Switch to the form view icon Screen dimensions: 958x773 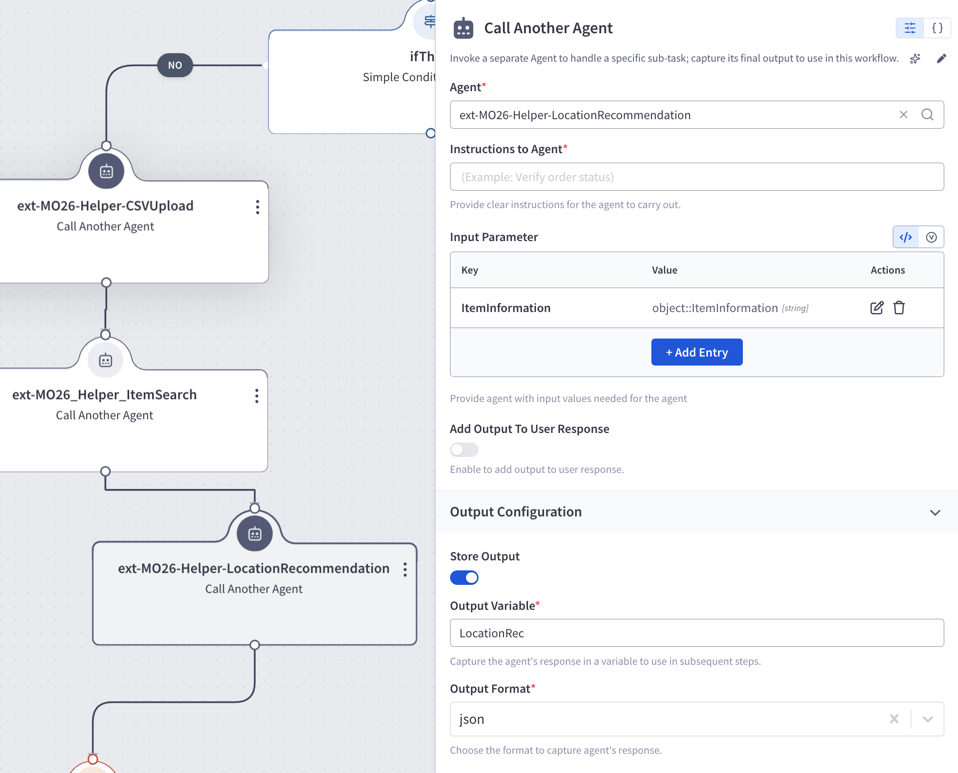(910, 28)
